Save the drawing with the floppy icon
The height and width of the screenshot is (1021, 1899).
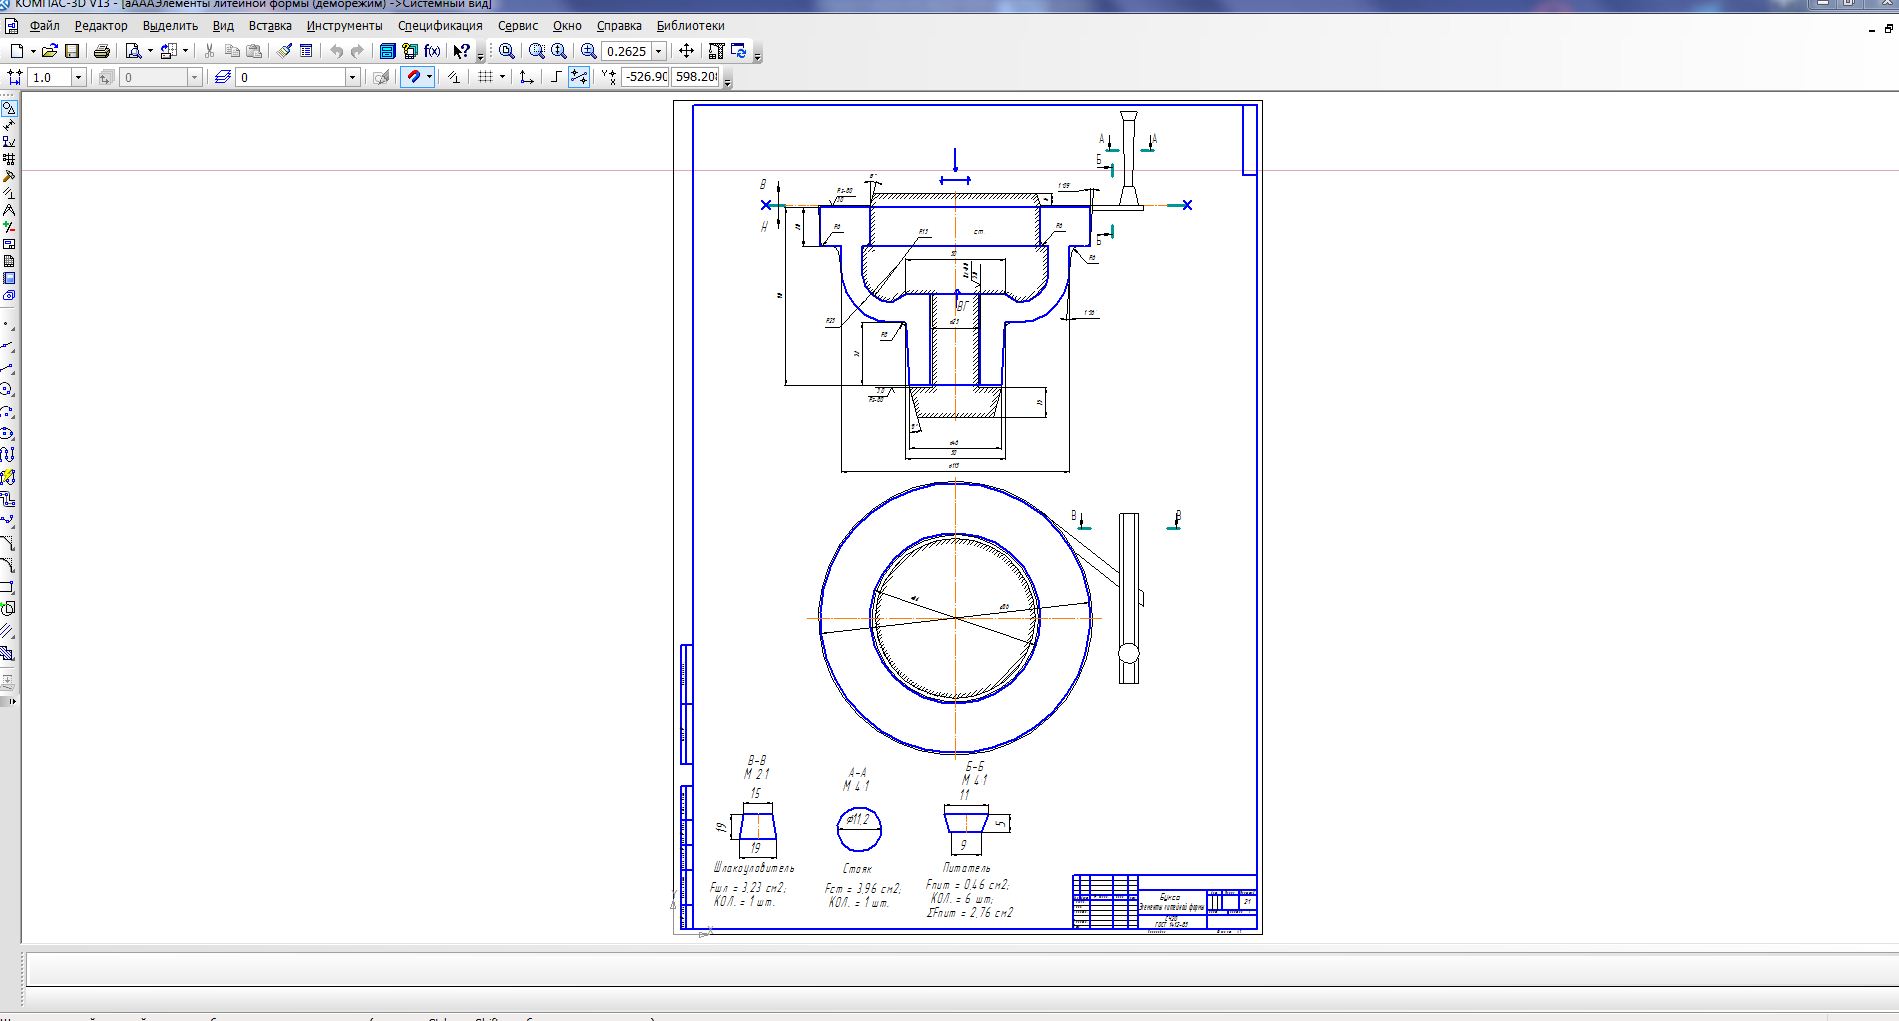[72, 51]
